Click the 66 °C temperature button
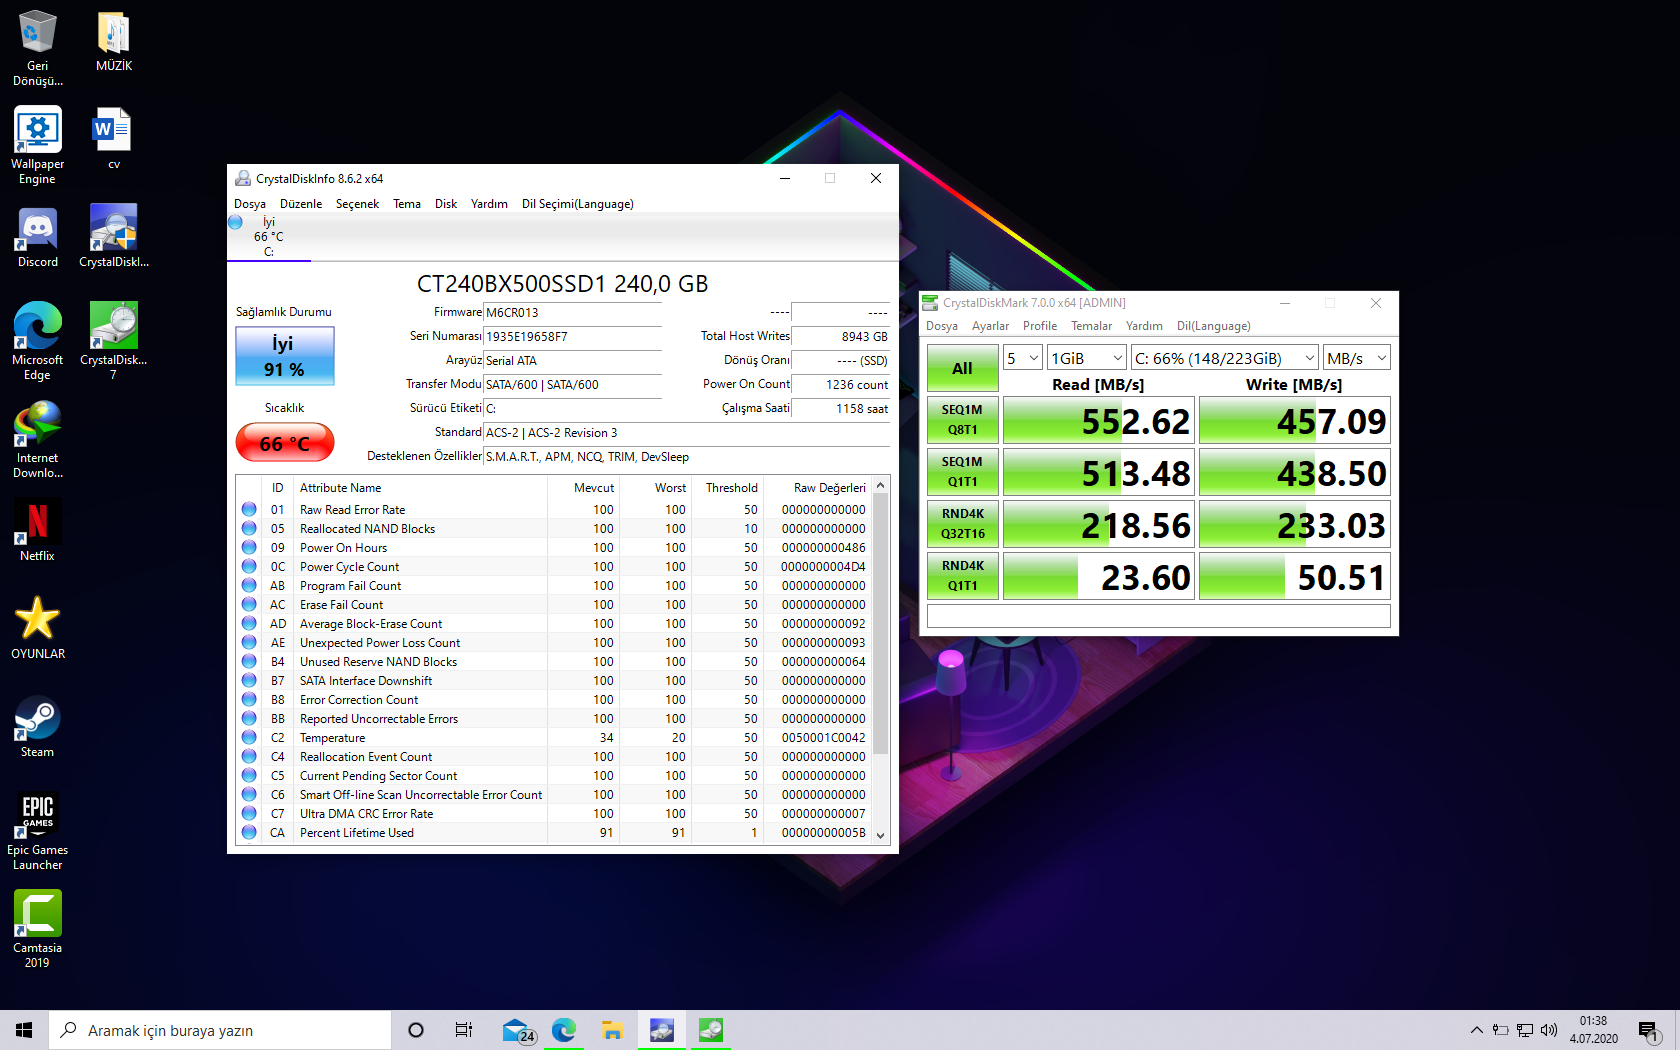Image resolution: width=1680 pixels, height=1050 pixels. point(284,443)
